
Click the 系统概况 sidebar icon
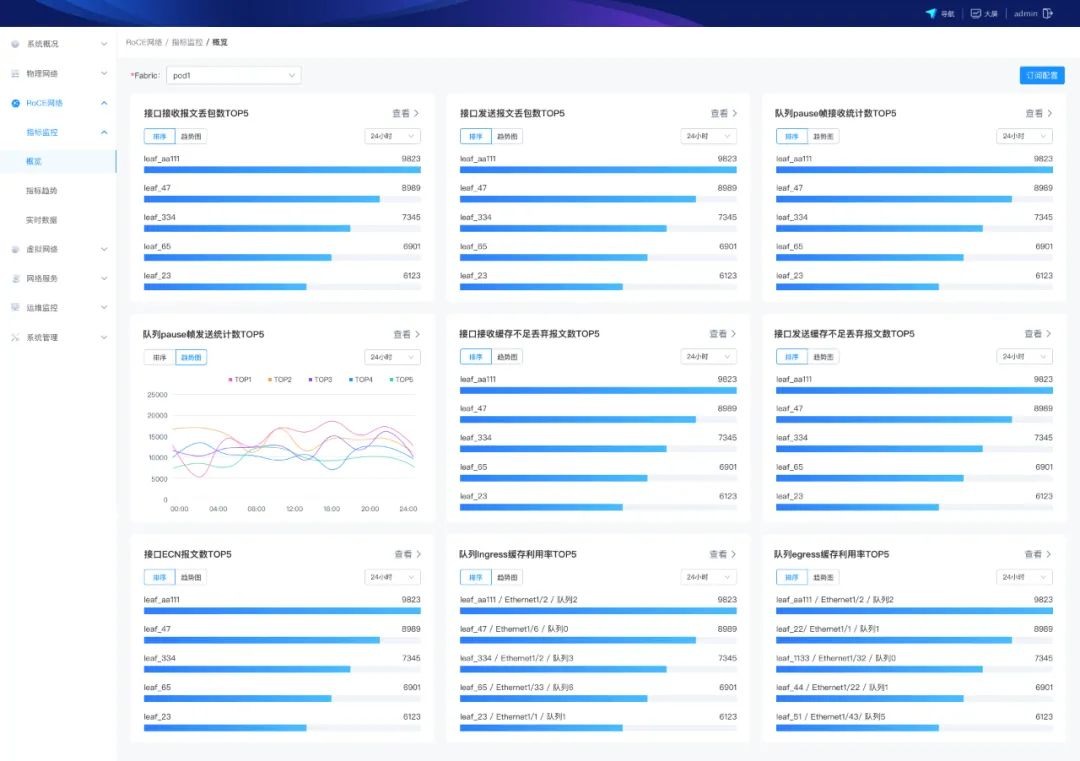15,44
